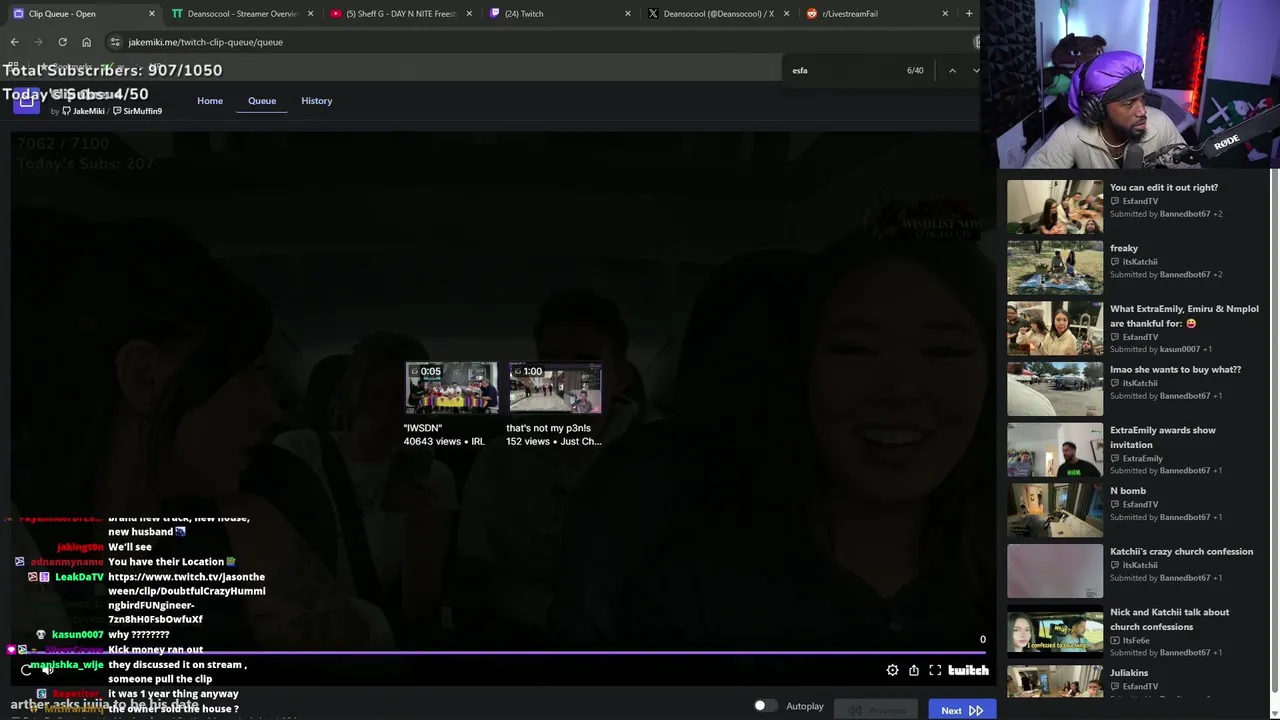
Task: Select "You can edit it out right?" queue clip
Action: [1135, 206]
